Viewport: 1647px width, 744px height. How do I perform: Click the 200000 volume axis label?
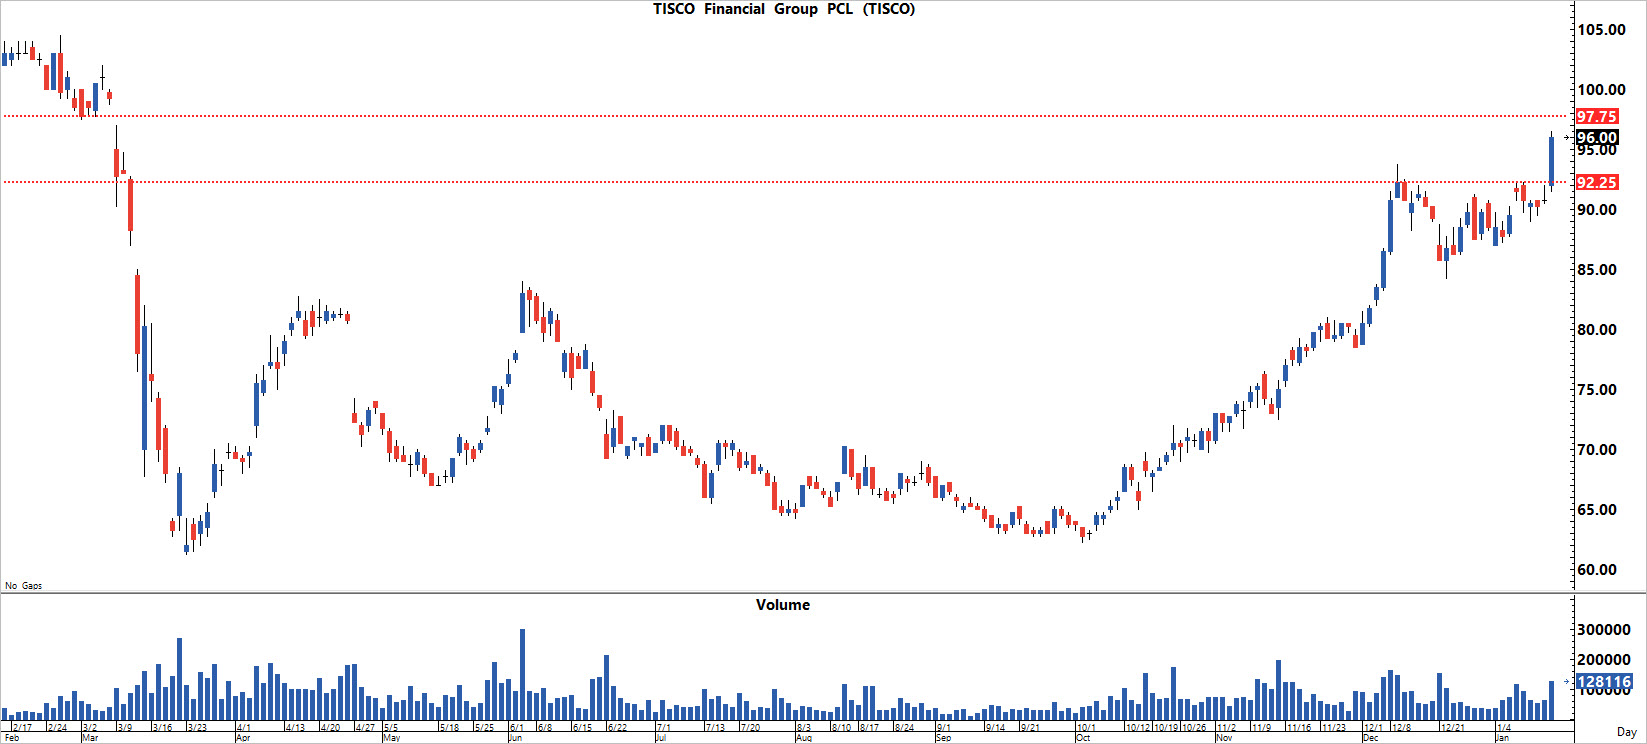pos(1605,660)
